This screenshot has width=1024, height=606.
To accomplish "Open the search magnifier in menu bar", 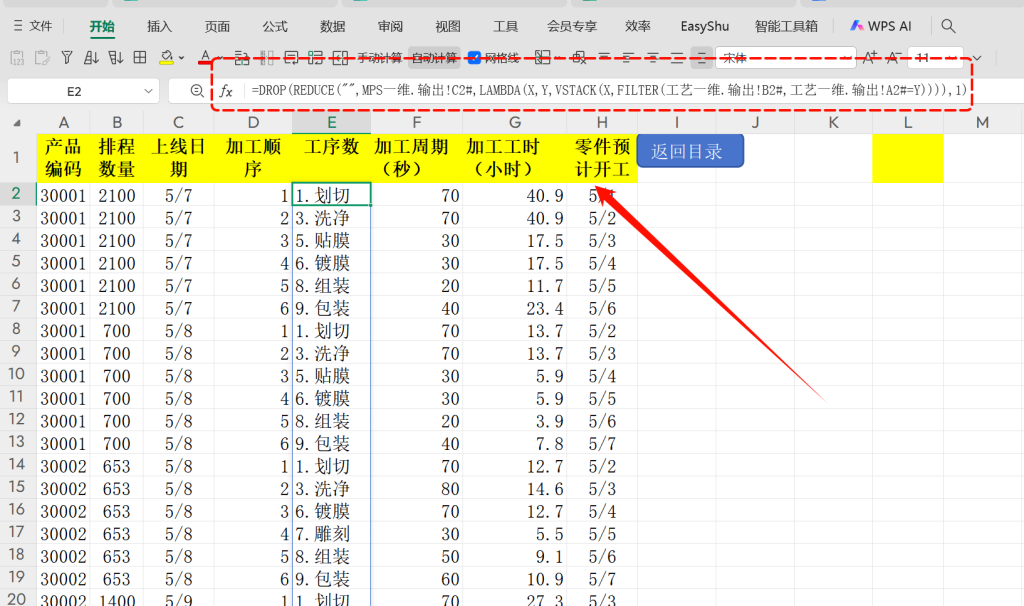I will pyautogui.click(x=948, y=26).
